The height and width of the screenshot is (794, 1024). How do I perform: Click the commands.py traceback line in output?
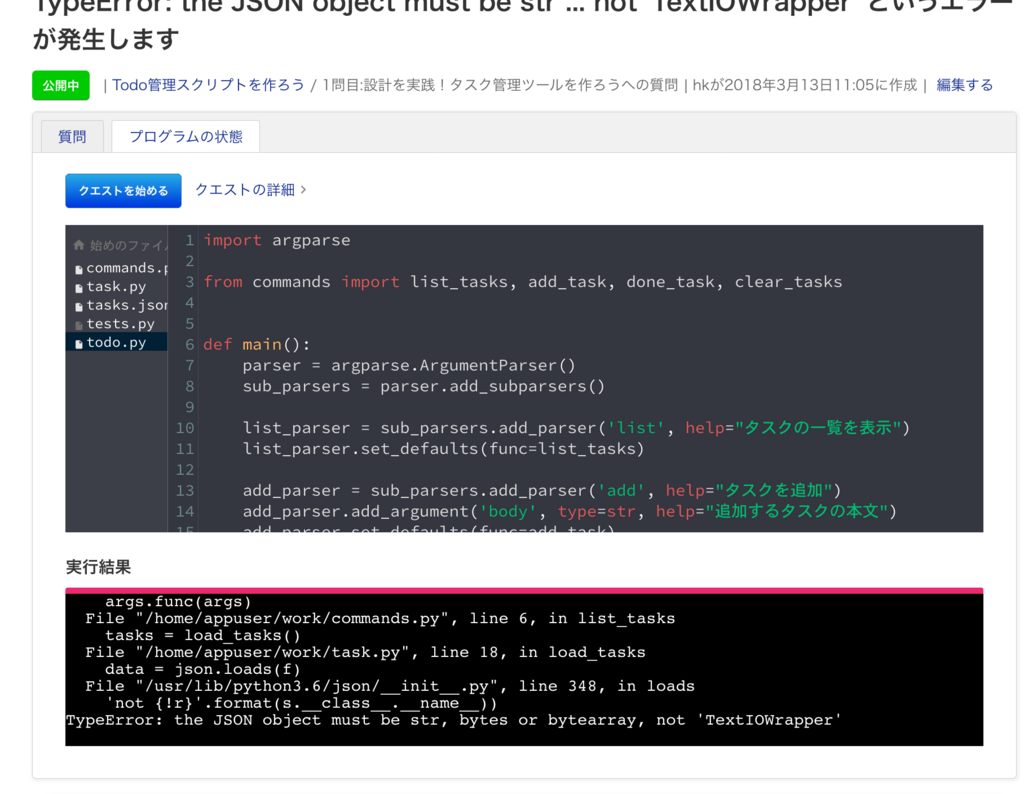(x=380, y=618)
